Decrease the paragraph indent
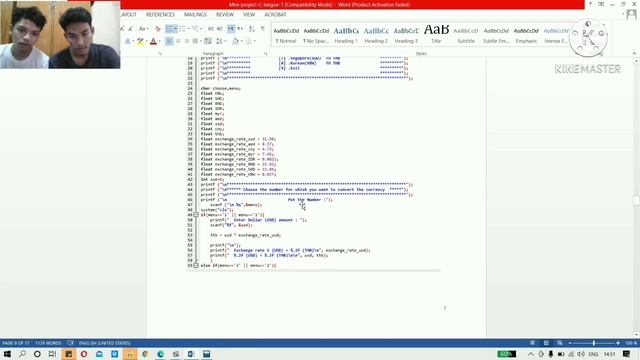 [x=211, y=29]
